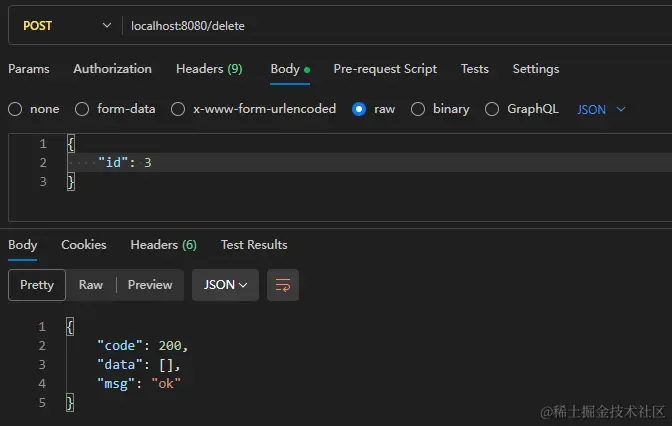
Task: Open the response Headers (6) tab
Action: (163, 245)
